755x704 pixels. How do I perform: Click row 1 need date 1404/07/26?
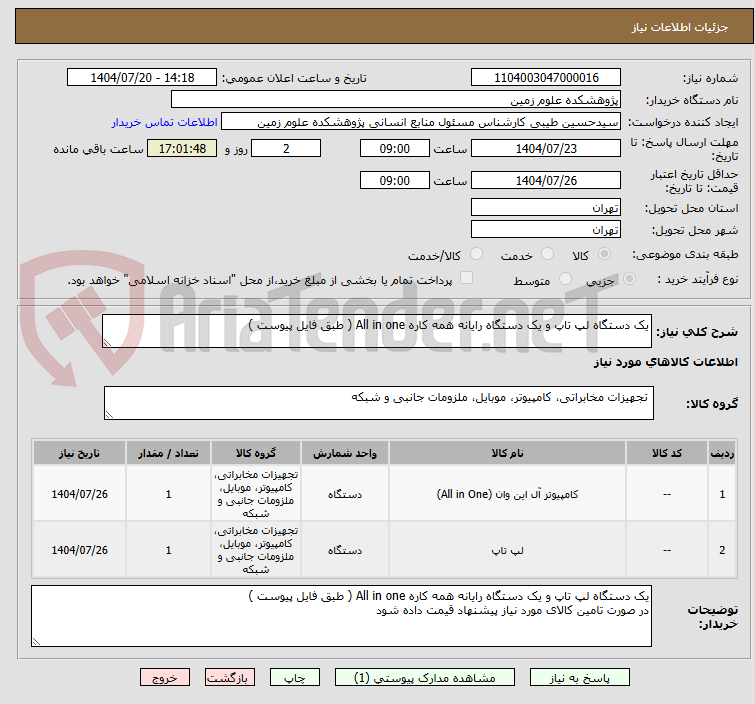(x=79, y=494)
